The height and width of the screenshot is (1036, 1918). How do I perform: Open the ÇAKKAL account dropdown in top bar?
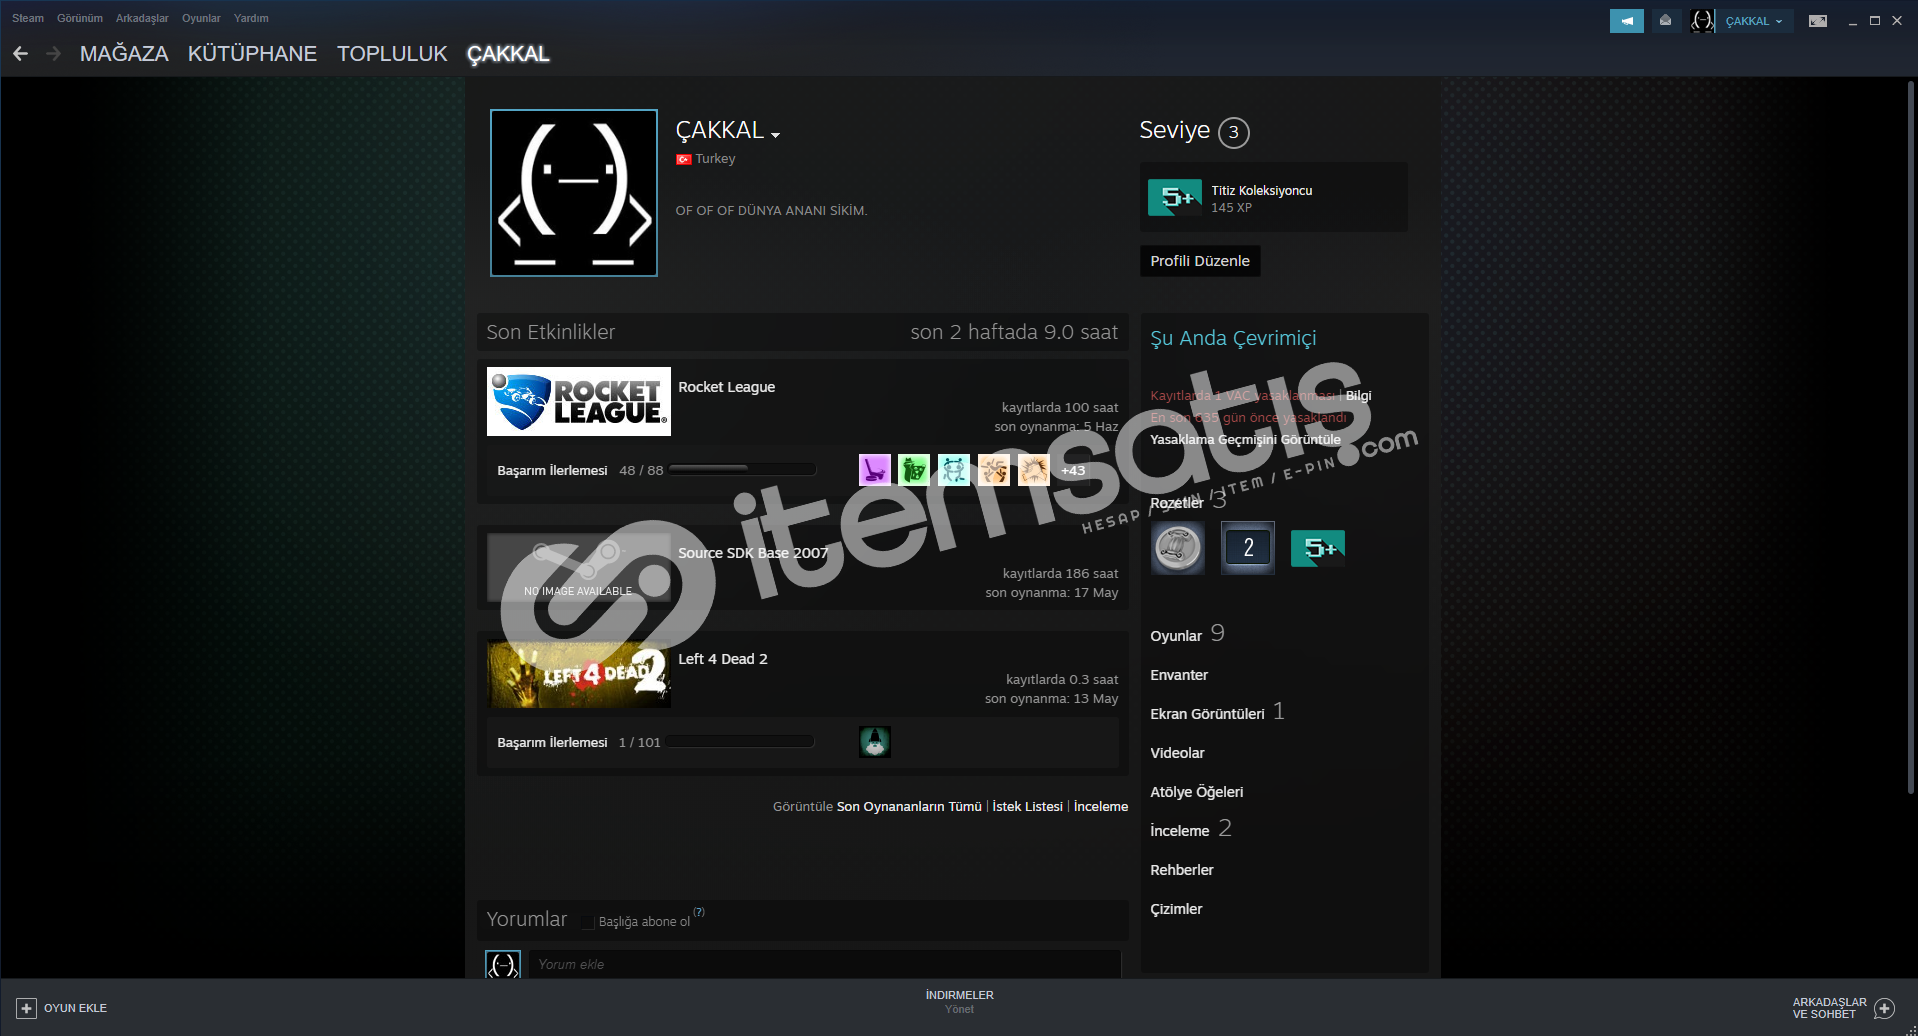coord(1754,21)
